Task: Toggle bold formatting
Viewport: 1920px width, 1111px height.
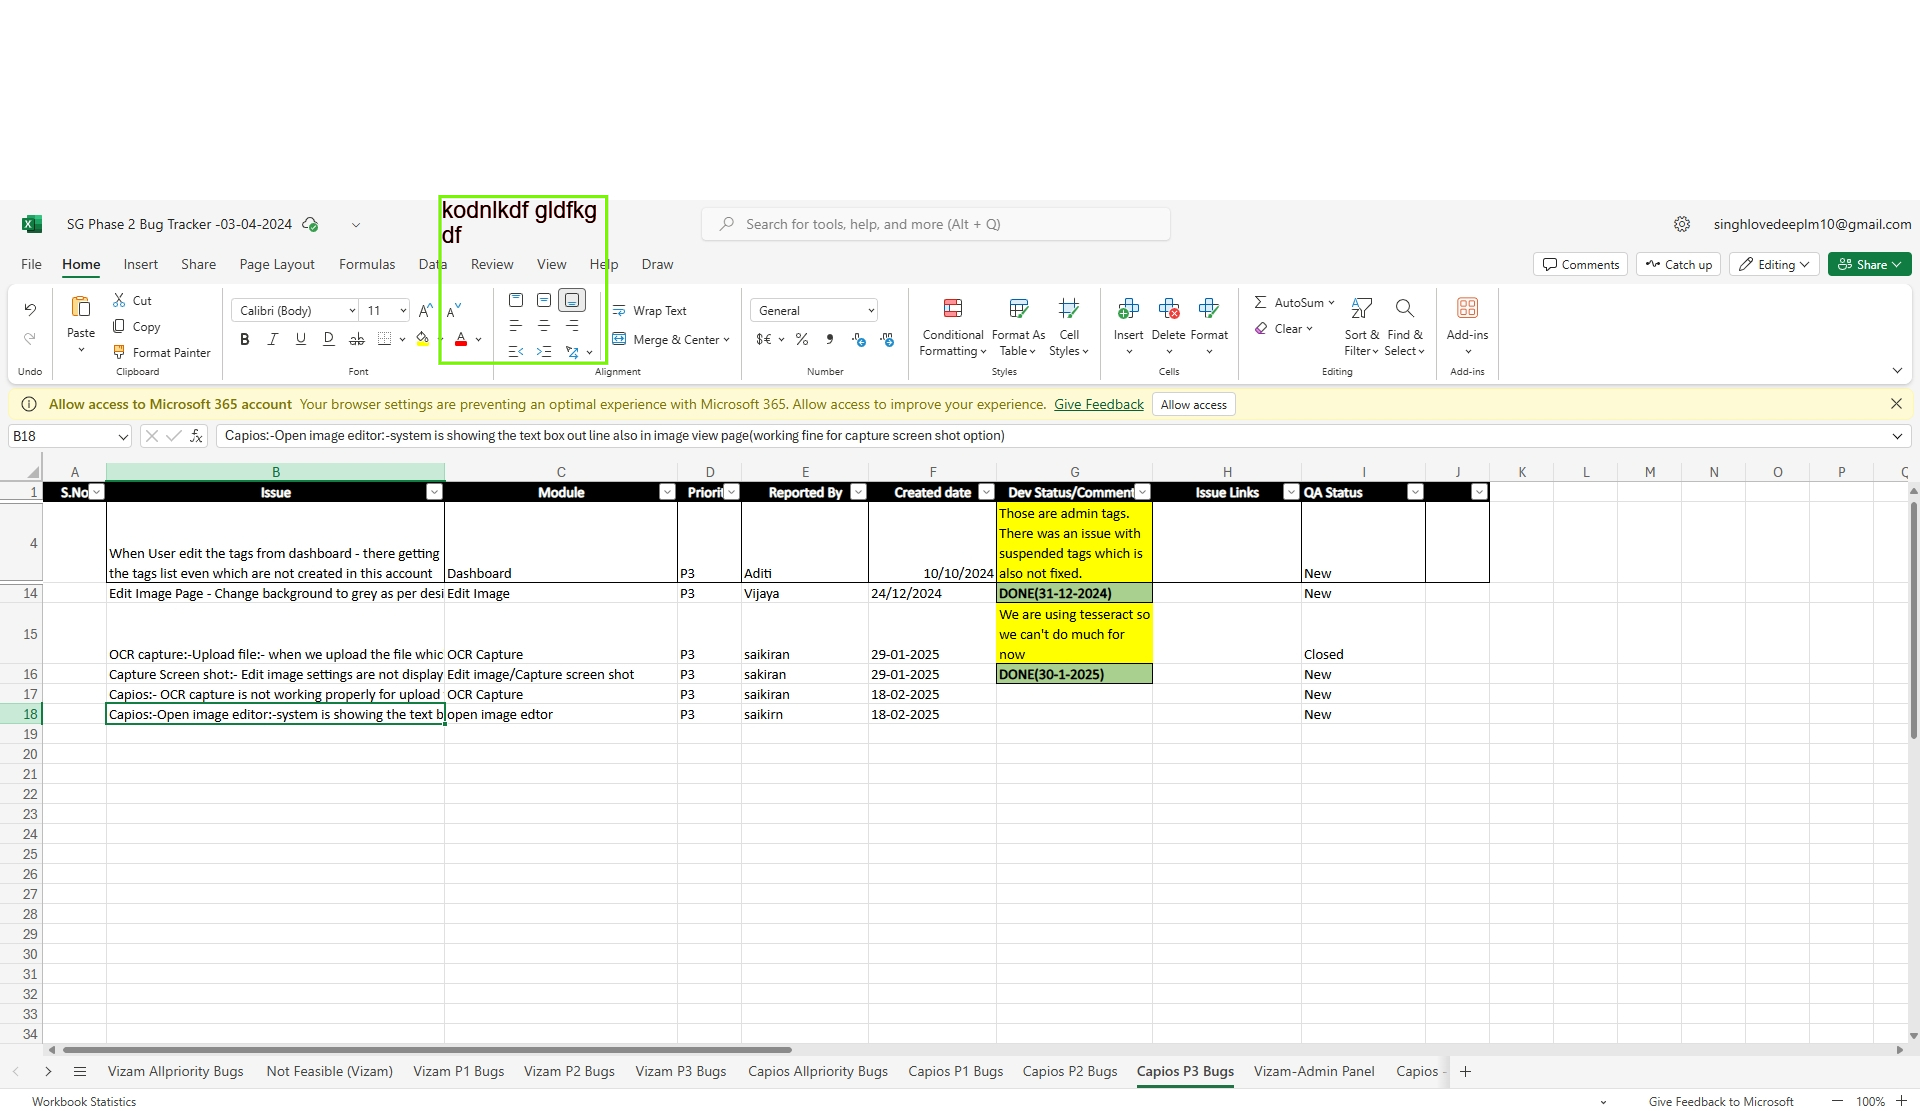Action: (x=244, y=339)
